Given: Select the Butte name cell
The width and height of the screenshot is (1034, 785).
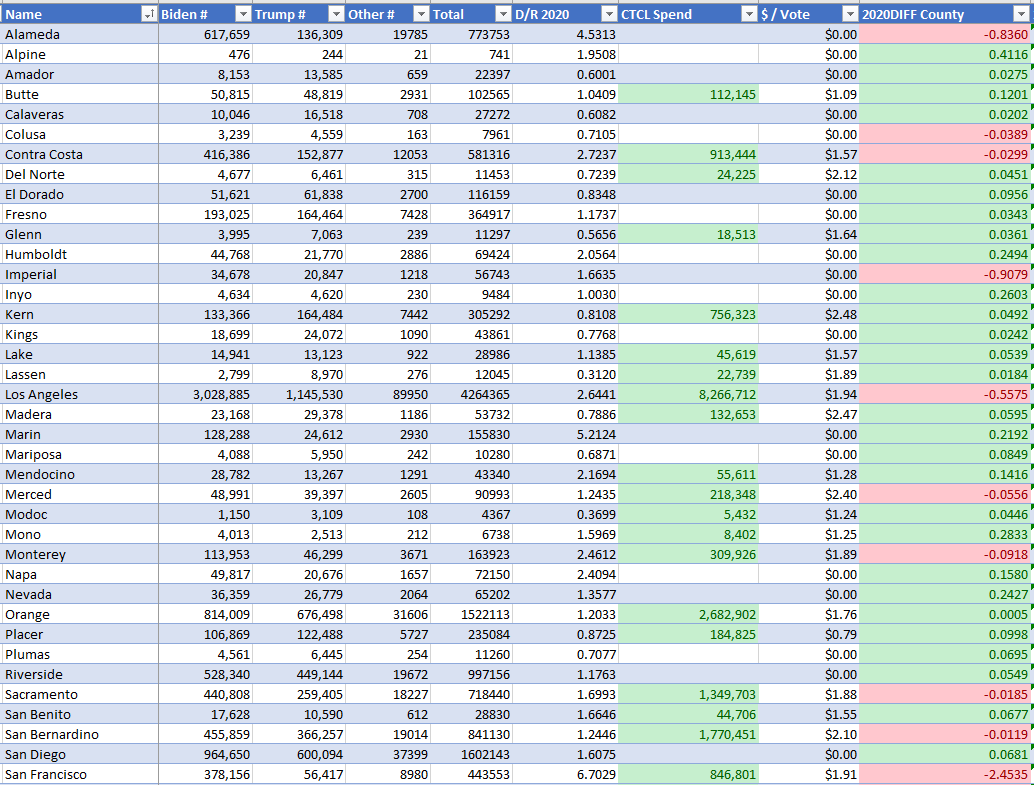Looking at the screenshot, I should click(x=80, y=94).
